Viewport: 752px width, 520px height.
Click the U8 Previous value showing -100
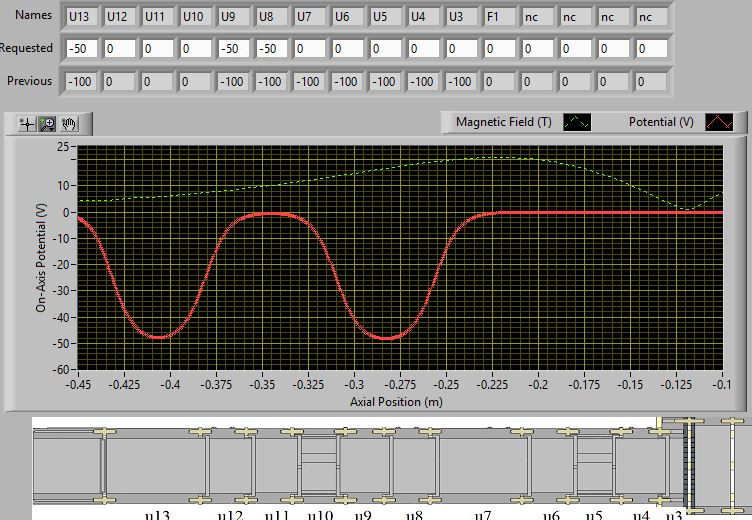pyautogui.click(x=271, y=82)
